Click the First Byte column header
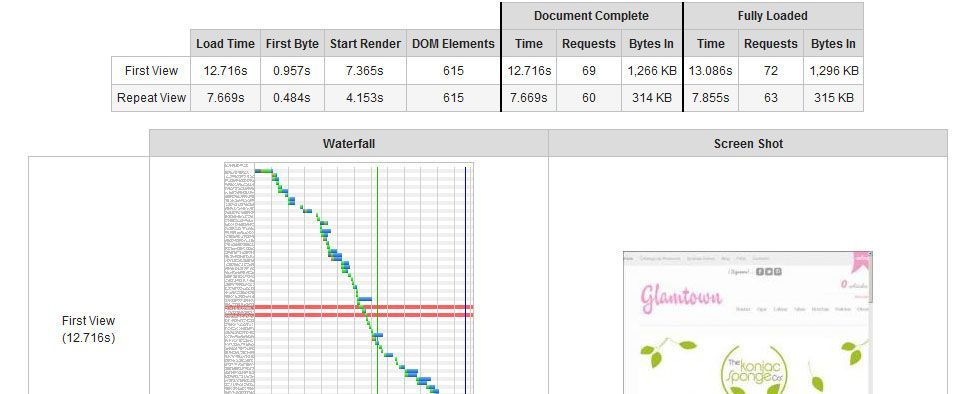 point(292,43)
